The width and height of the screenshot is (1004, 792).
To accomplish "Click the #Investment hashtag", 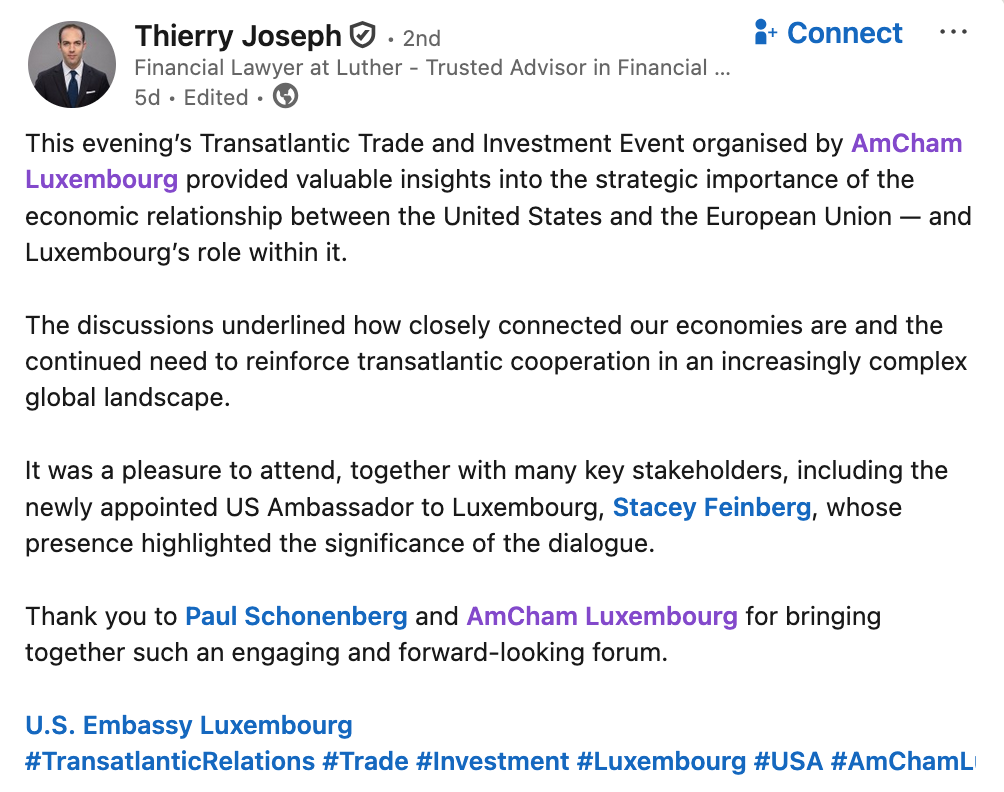I will click(492, 761).
